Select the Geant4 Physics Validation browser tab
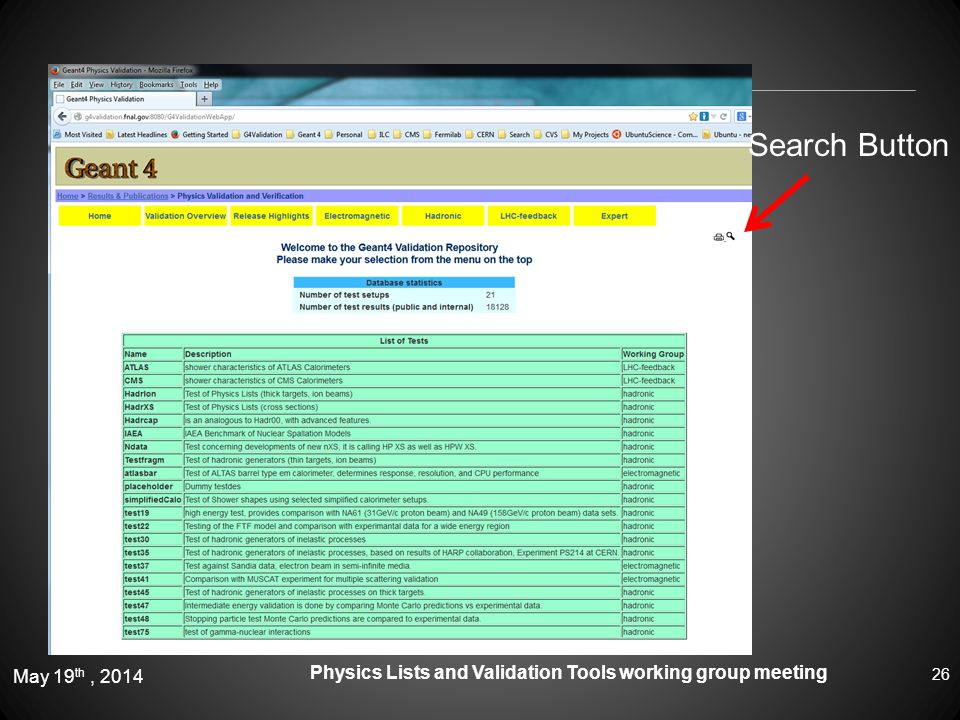 pyautogui.click(x=124, y=99)
